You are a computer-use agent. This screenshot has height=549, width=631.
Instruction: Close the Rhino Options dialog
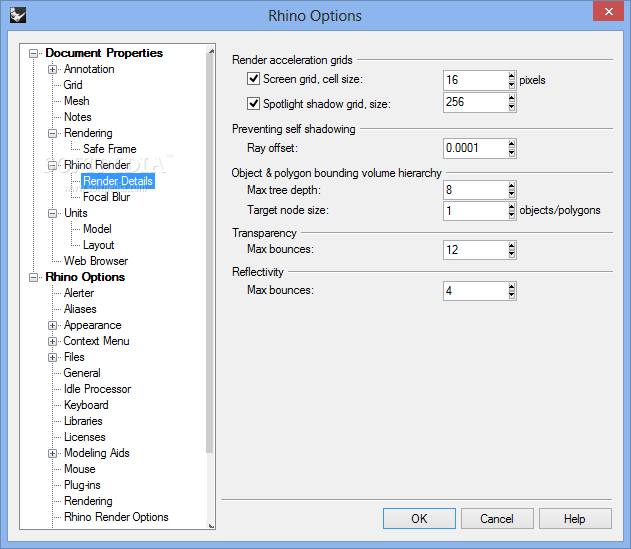608,11
